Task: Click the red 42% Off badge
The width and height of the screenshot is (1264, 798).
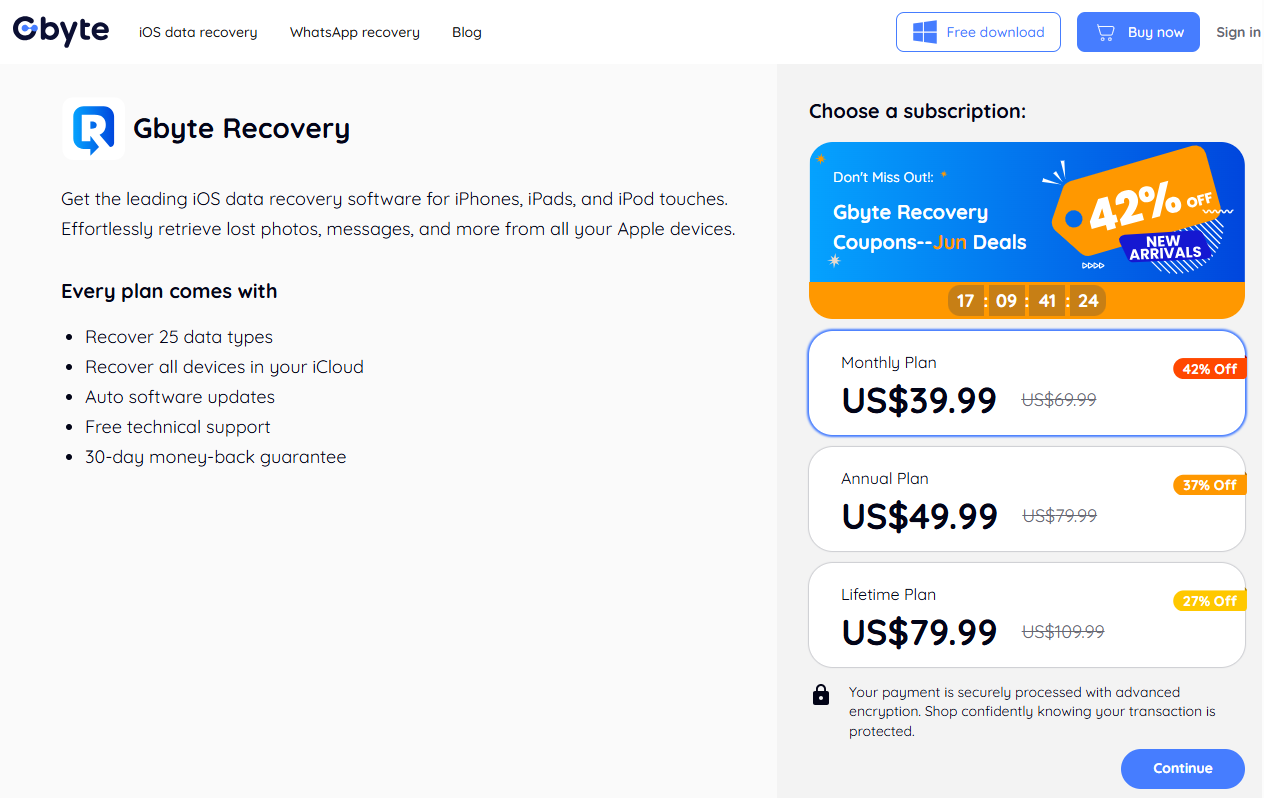Action: coord(1209,369)
